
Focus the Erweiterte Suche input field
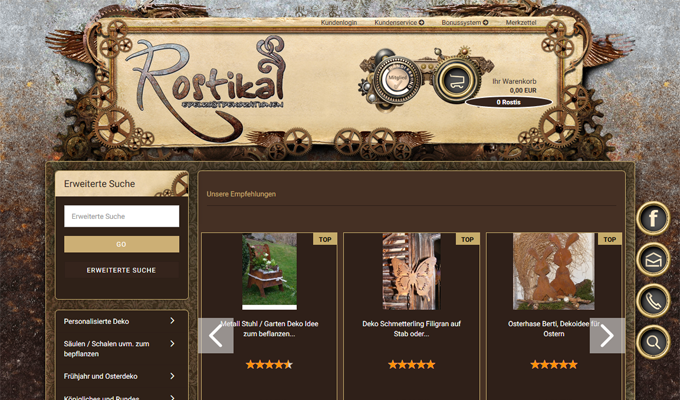(121, 216)
